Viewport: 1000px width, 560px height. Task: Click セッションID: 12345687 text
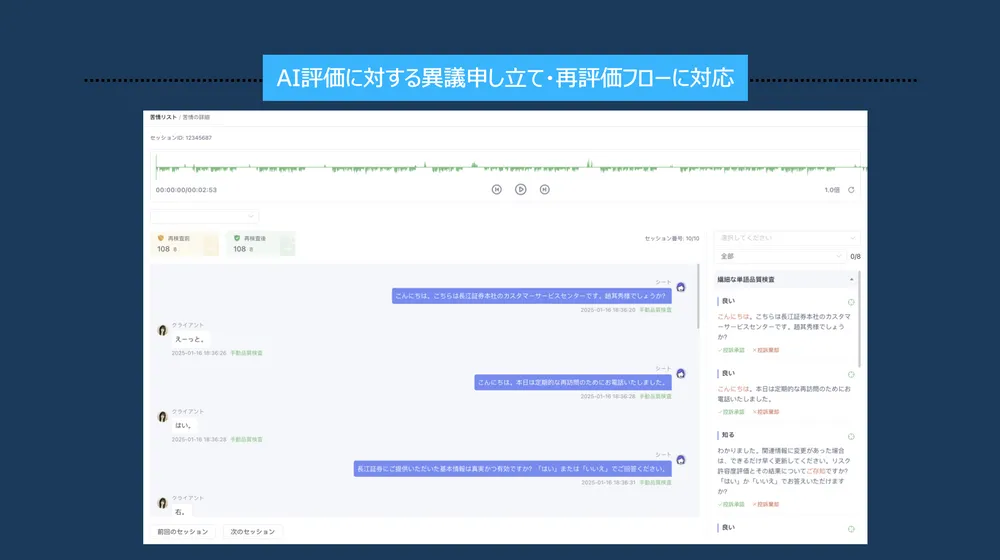pos(181,138)
